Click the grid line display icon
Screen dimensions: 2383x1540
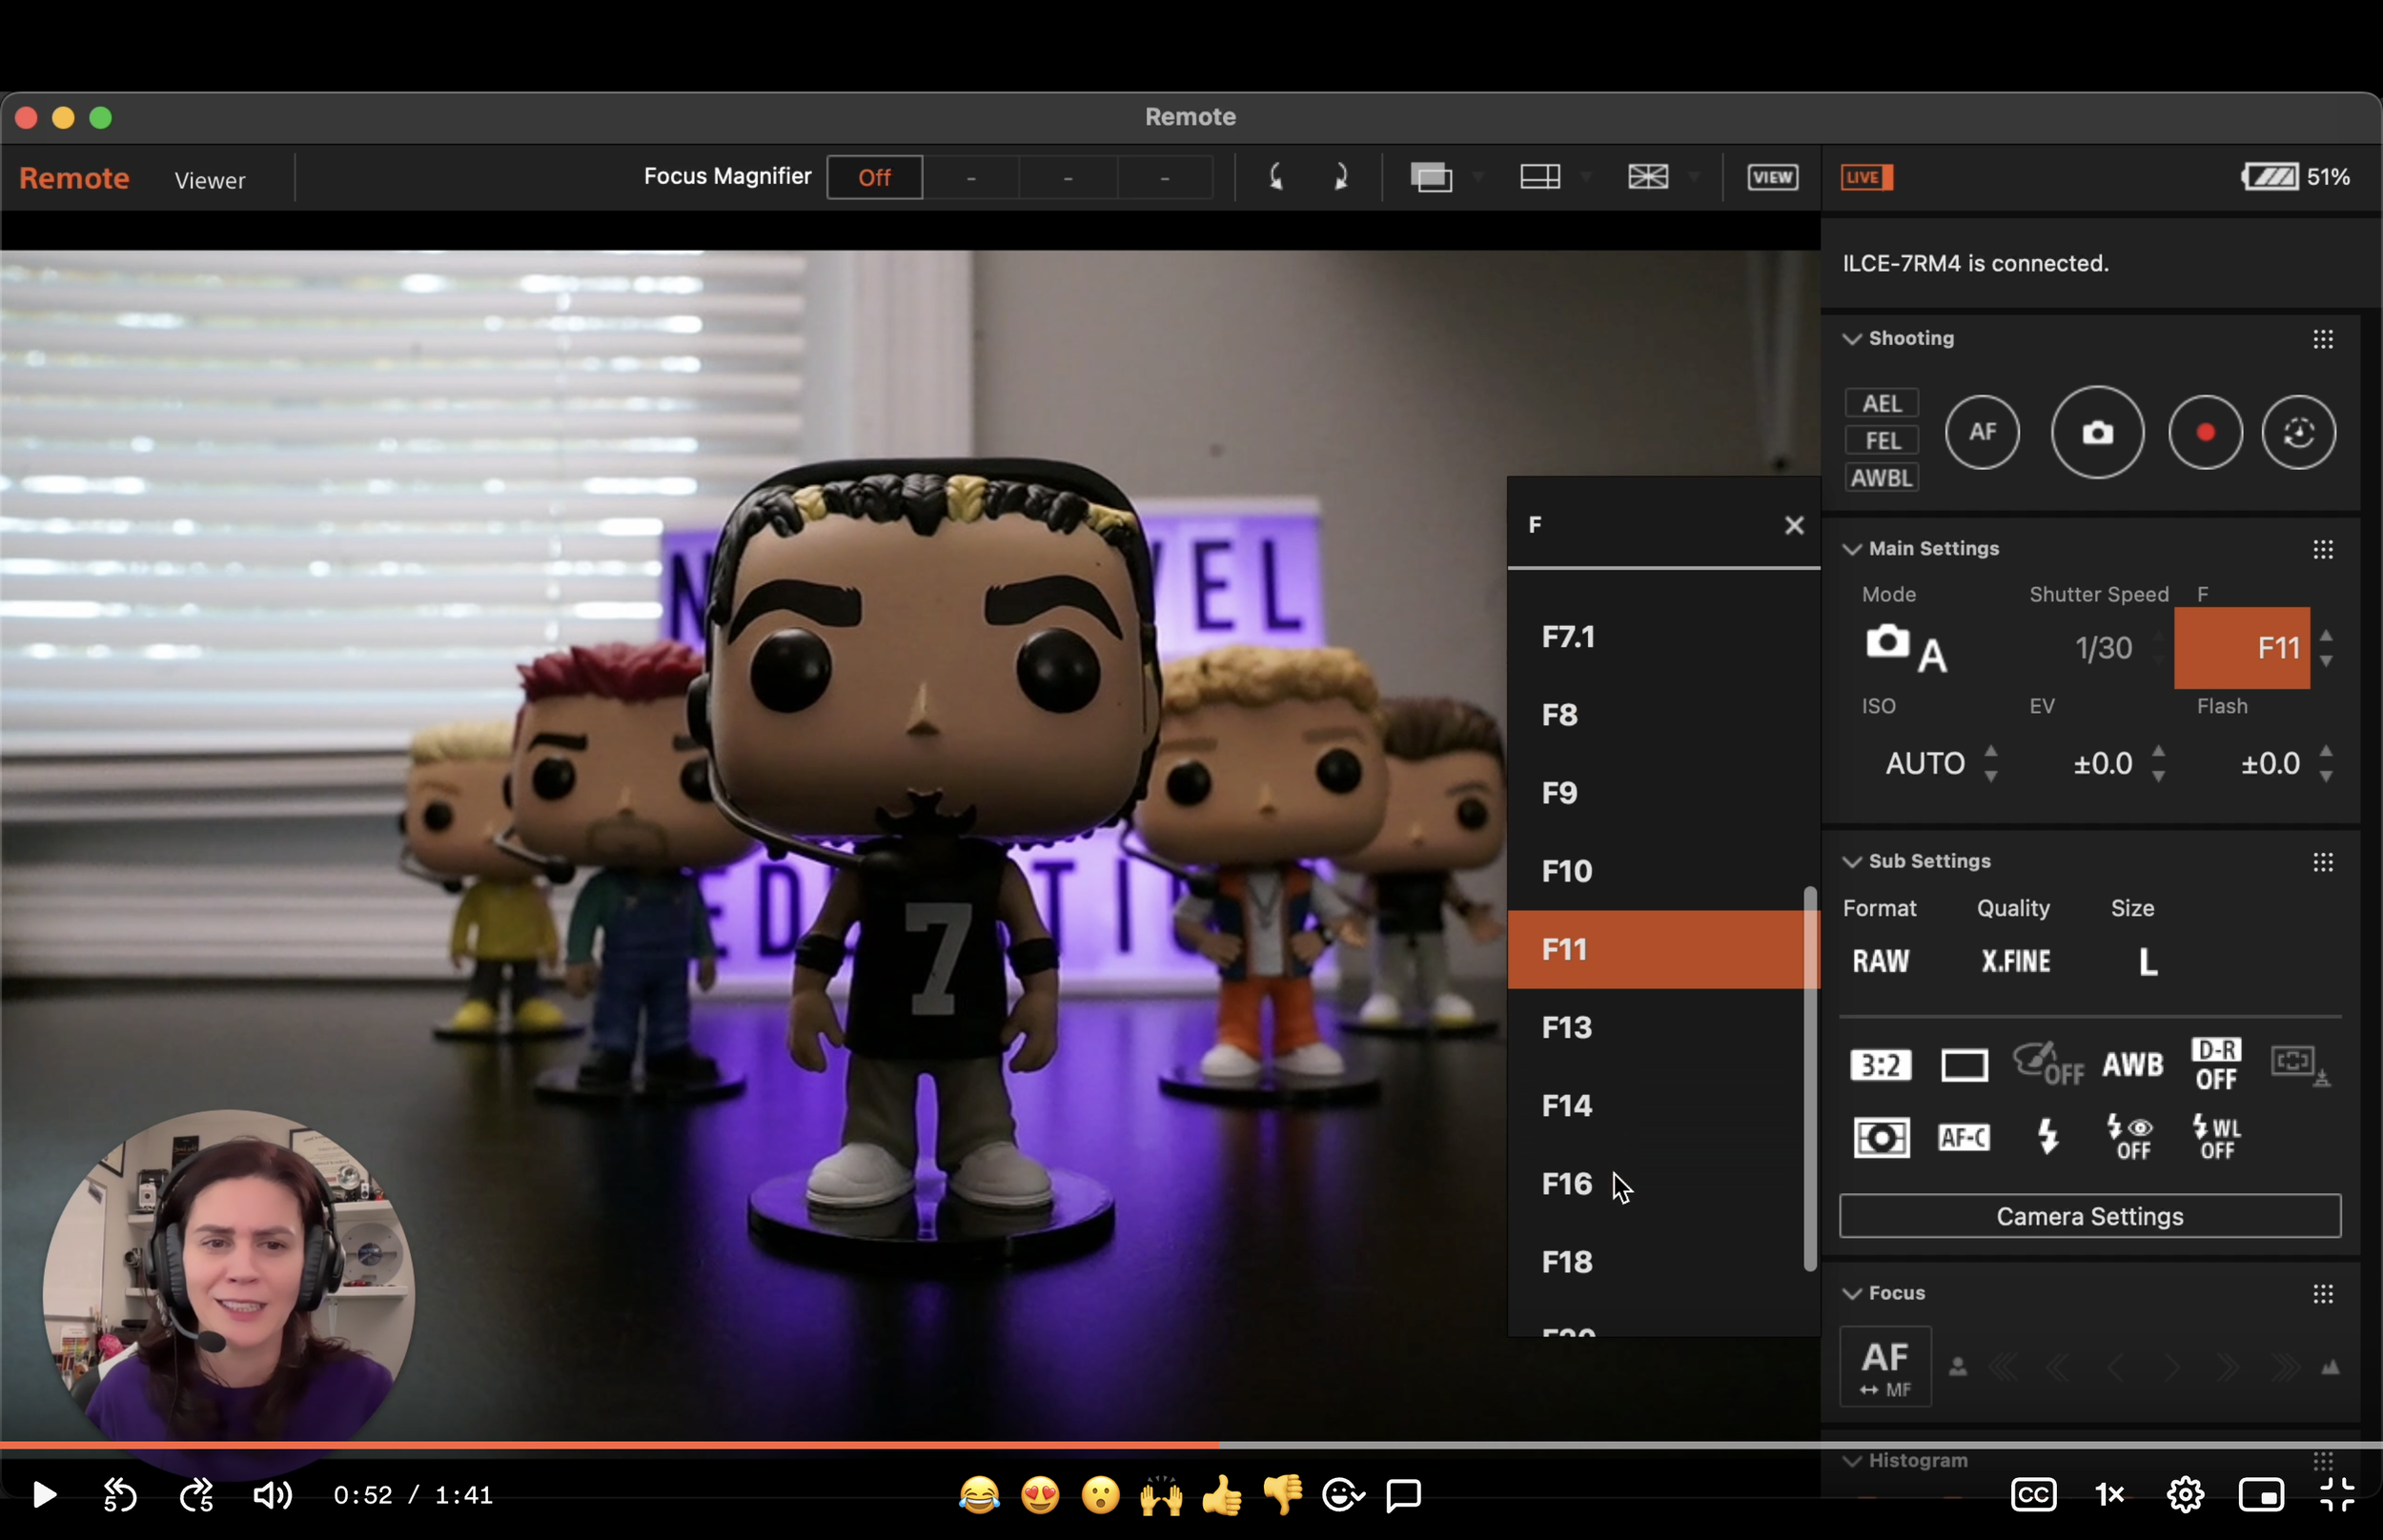coord(1647,177)
